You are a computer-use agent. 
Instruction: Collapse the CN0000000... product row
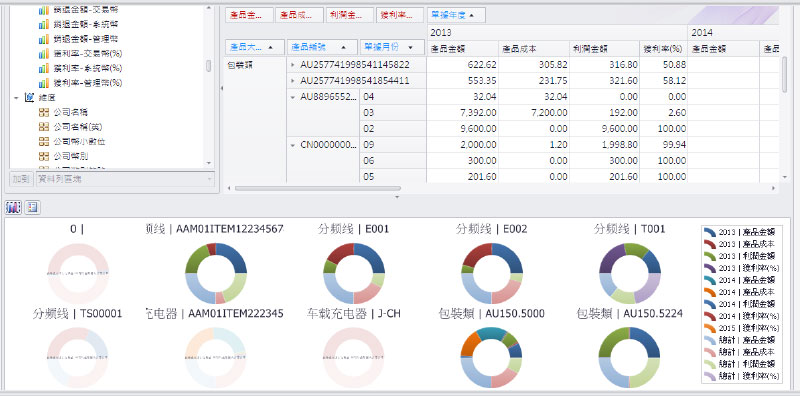[x=292, y=145]
